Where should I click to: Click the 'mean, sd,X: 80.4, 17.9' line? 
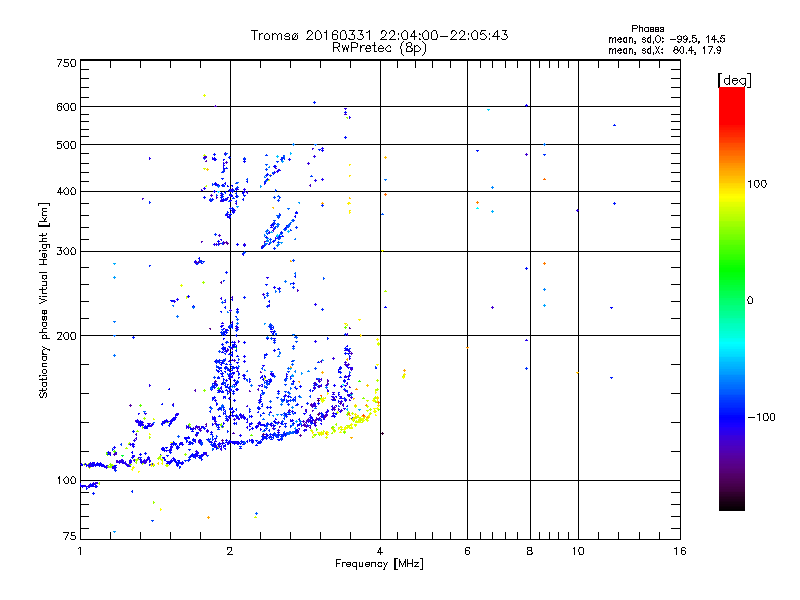tap(664, 50)
